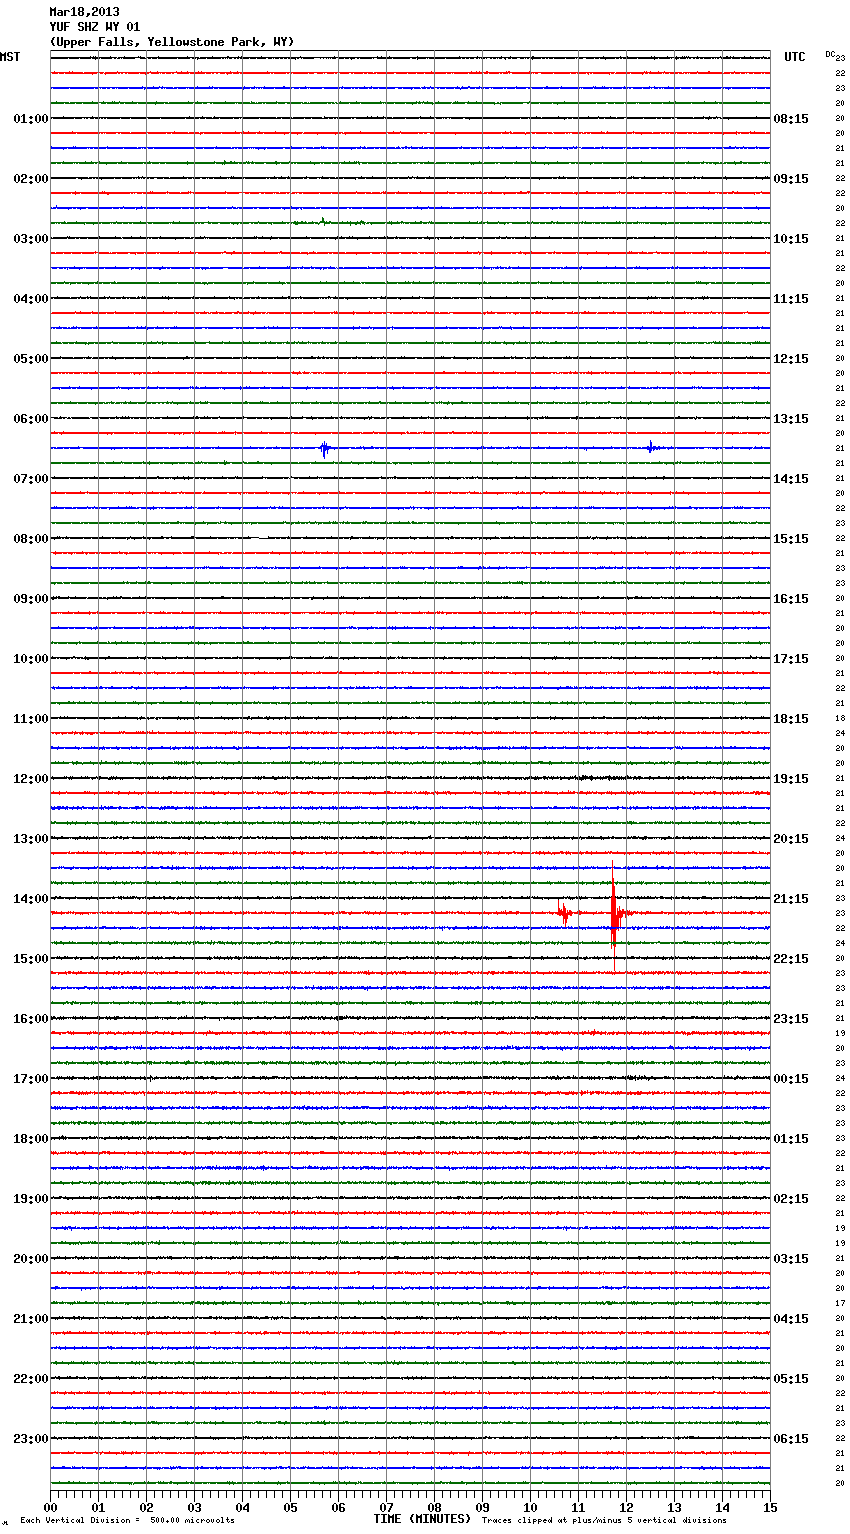Click the UTC time label "23:15"

click(791, 1019)
